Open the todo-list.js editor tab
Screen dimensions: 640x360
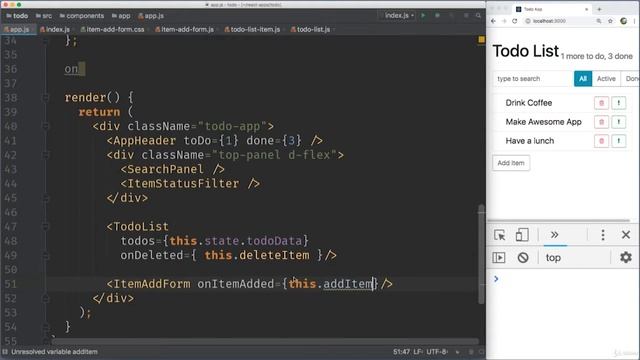click(311, 29)
